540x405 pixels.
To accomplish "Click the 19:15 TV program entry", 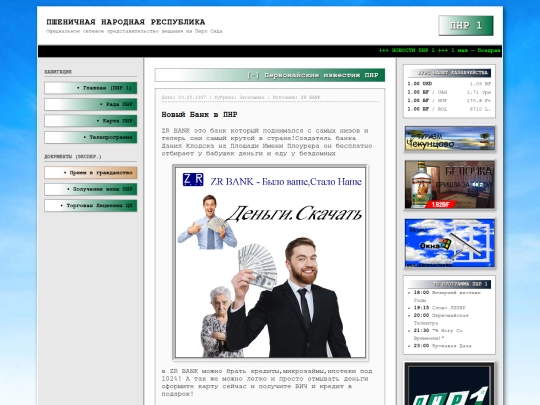I will click(x=439, y=308).
